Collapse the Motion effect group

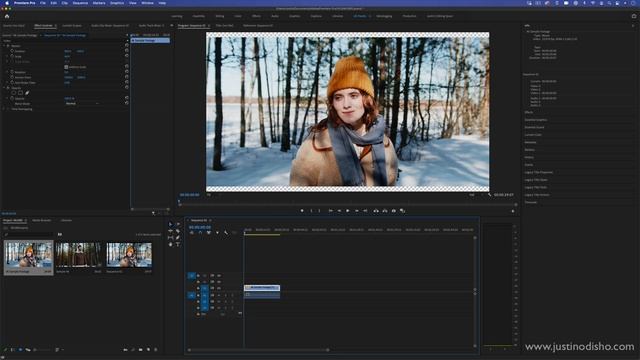4,46
